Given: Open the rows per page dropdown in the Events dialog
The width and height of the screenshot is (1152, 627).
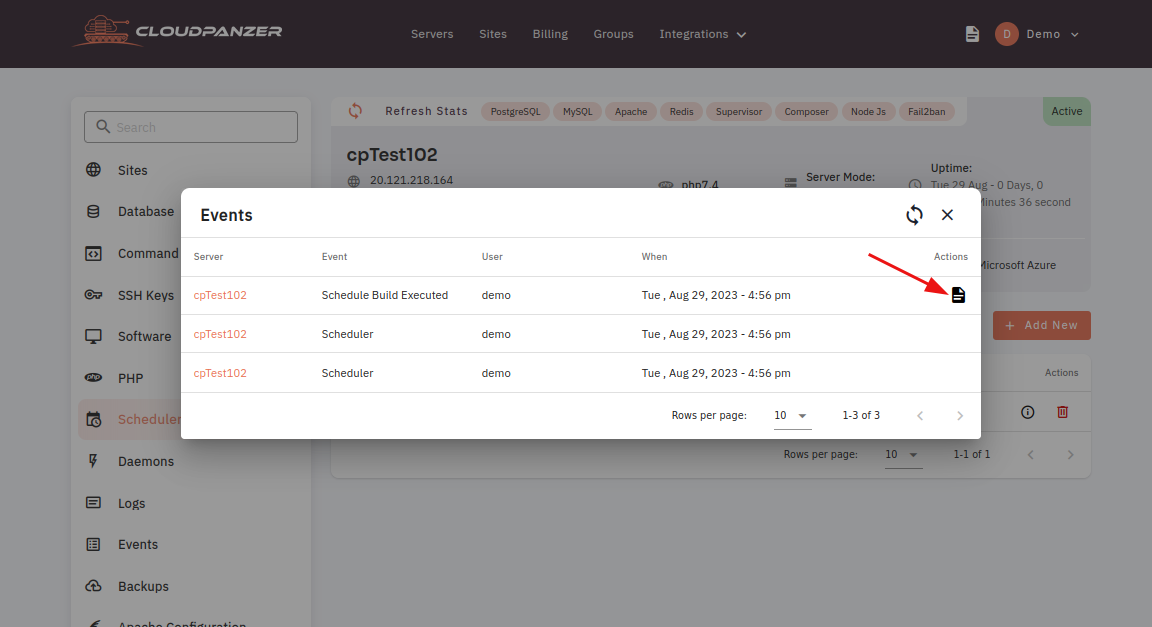Looking at the screenshot, I should [x=792, y=416].
